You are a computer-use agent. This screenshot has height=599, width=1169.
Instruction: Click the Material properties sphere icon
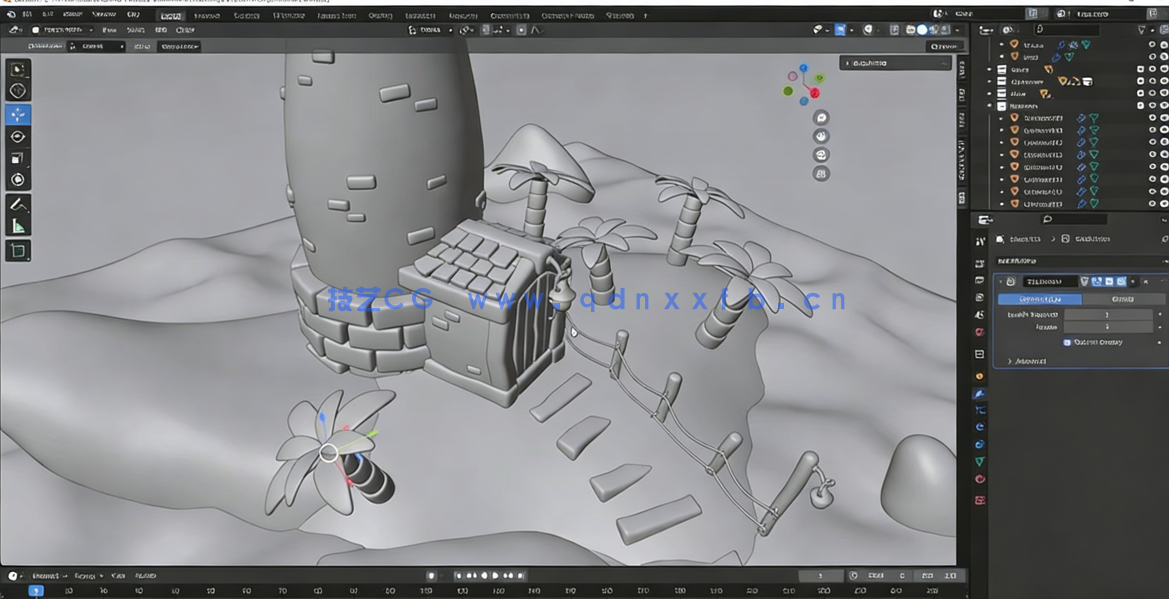(x=979, y=479)
